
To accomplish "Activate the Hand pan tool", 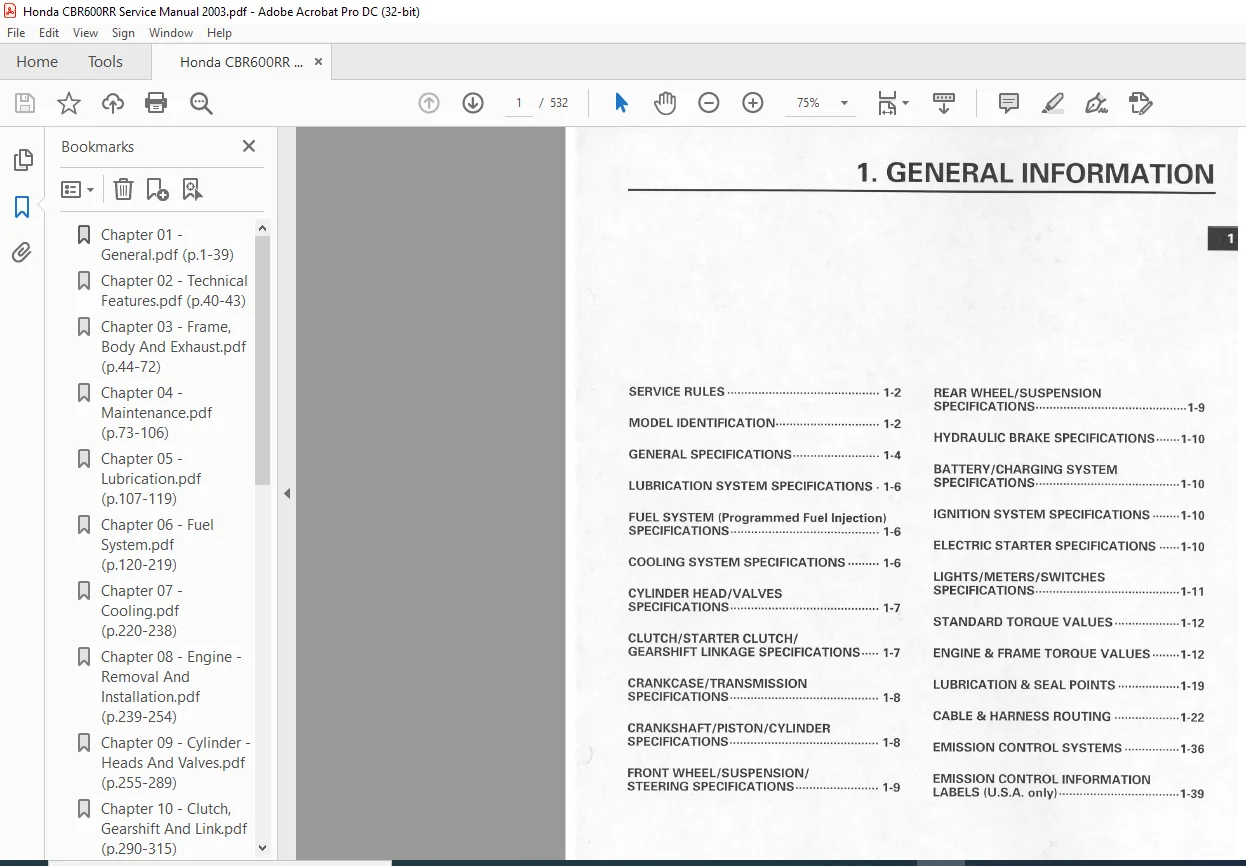I will tap(665, 103).
